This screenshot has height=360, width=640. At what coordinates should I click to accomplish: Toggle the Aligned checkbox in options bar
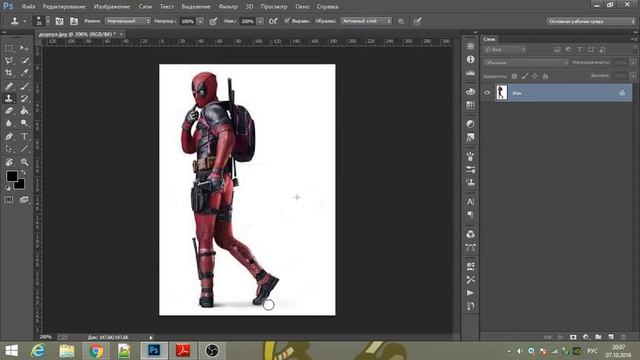(x=287, y=21)
